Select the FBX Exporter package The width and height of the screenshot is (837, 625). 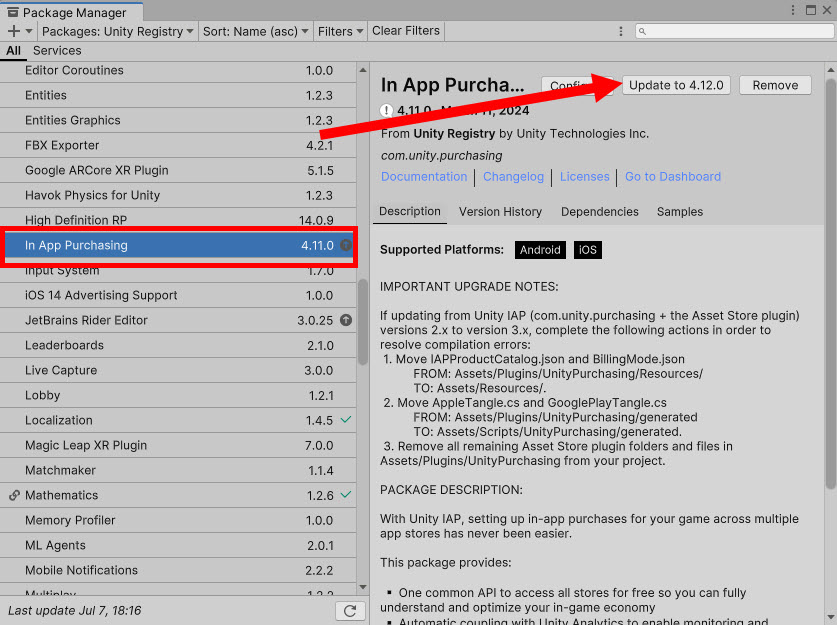[x=178, y=146]
